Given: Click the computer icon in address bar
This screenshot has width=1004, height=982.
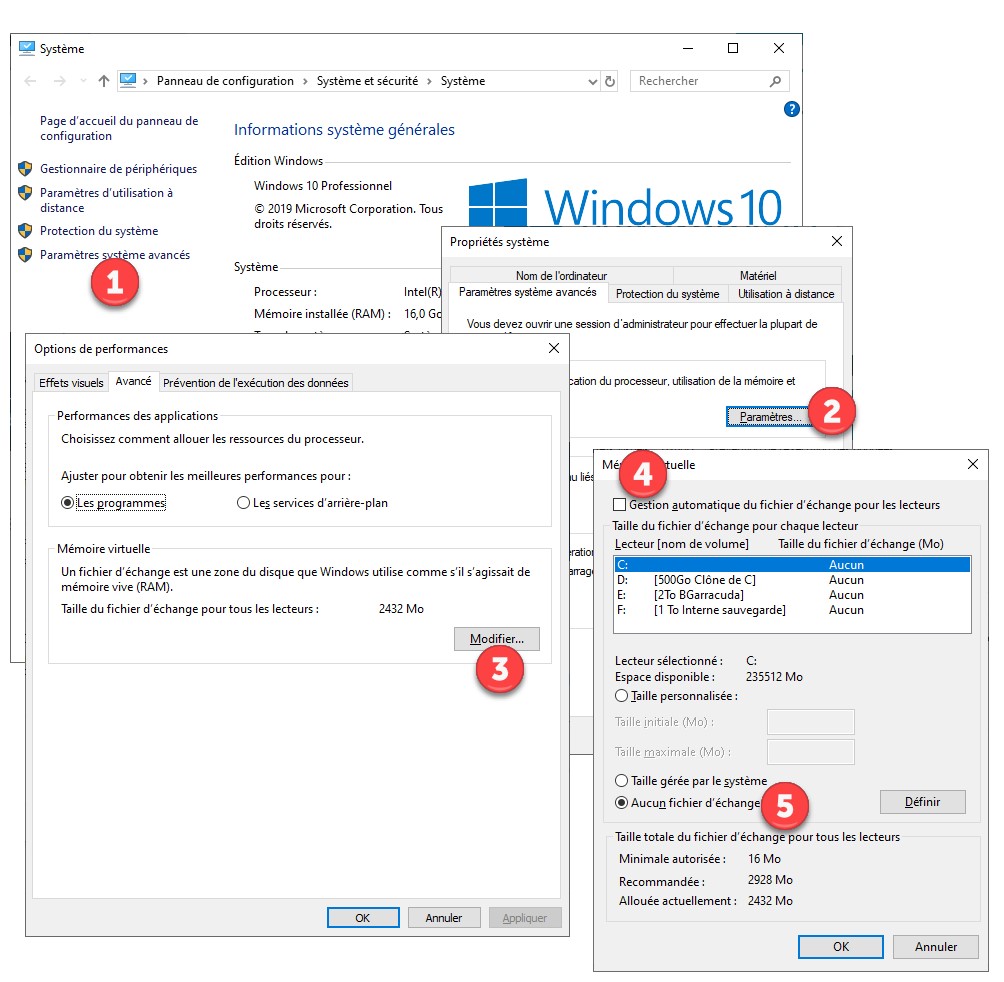Looking at the screenshot, I should click(x=128, y=81).
